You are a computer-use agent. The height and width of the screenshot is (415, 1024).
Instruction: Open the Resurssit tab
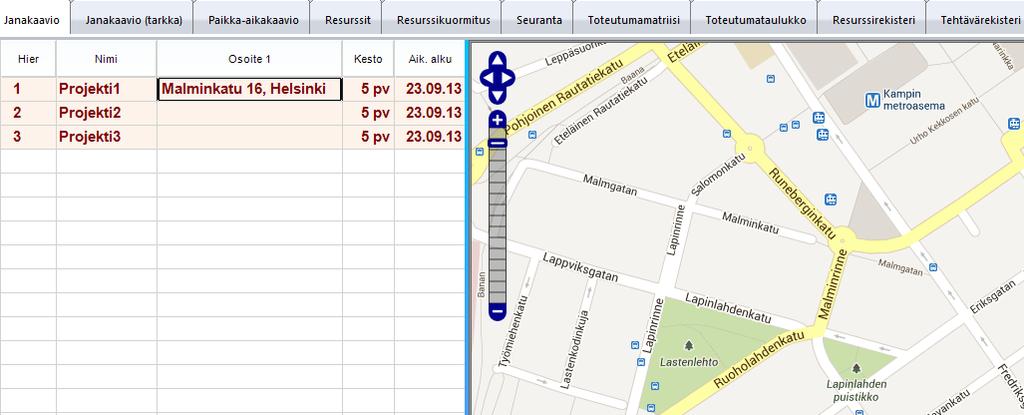point(348,20)
